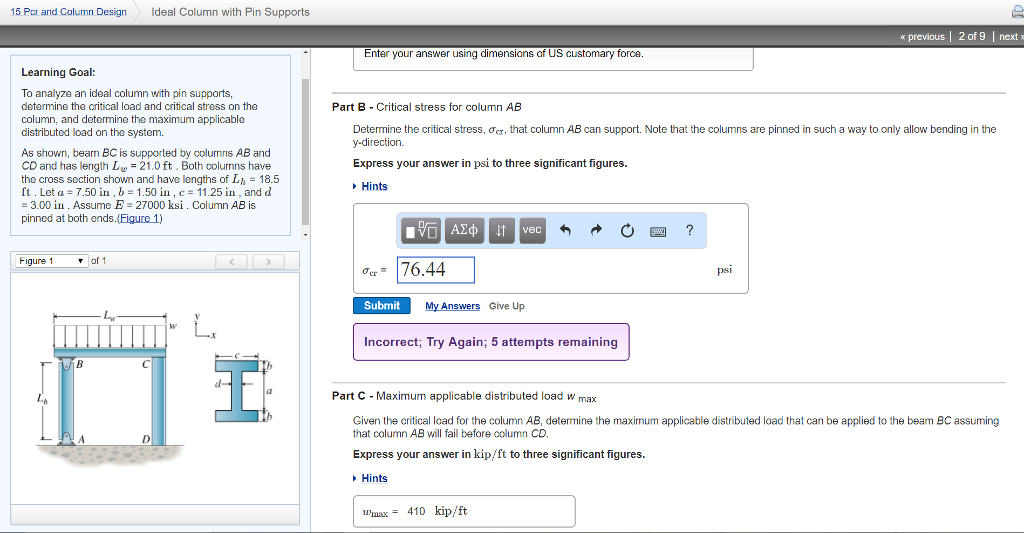The height and width of the screenshot is (533, 1024).
Task: Reset the answer box with the refresh icon
Action: pos(627,231)
